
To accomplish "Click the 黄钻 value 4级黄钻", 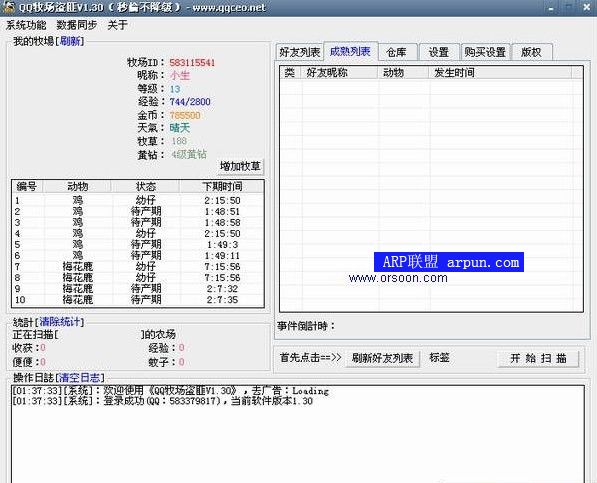I will click(189, 155).
